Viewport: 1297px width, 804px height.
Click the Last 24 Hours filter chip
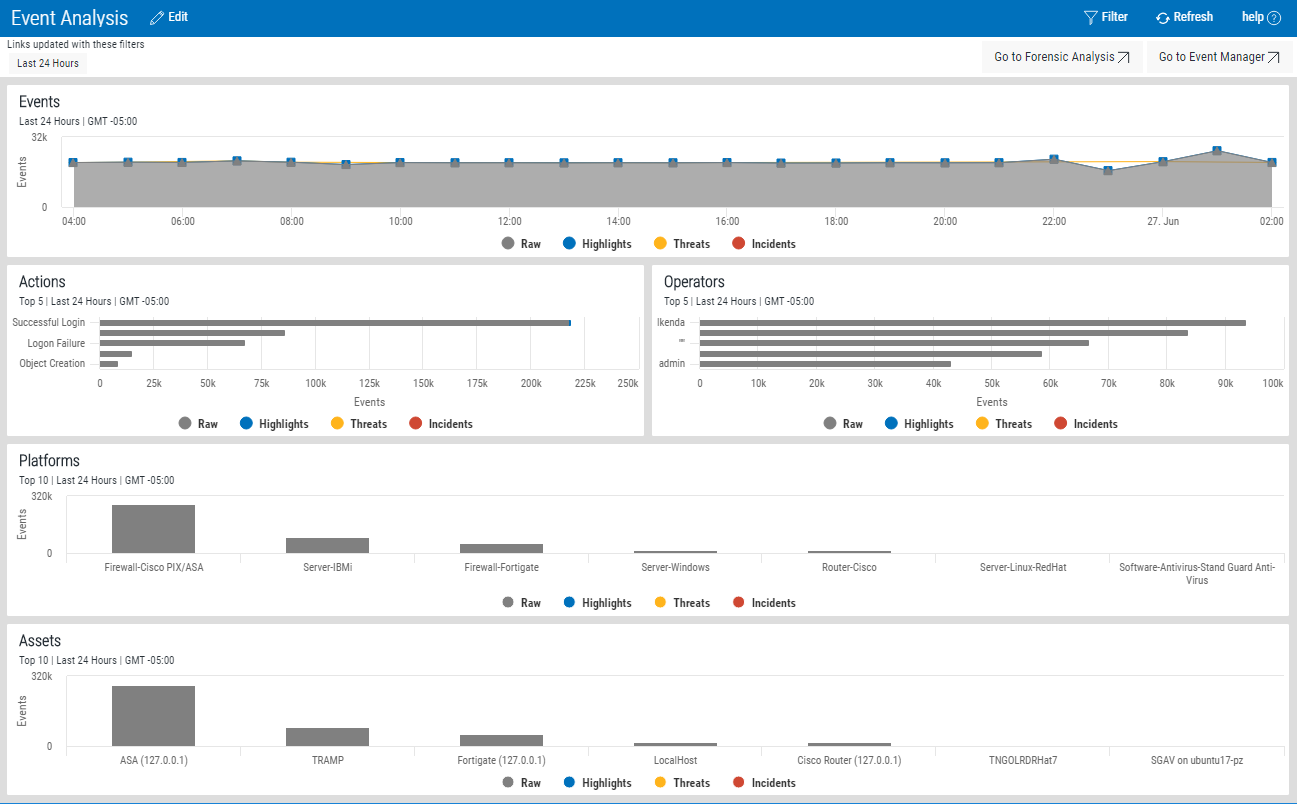coord(48,64)
